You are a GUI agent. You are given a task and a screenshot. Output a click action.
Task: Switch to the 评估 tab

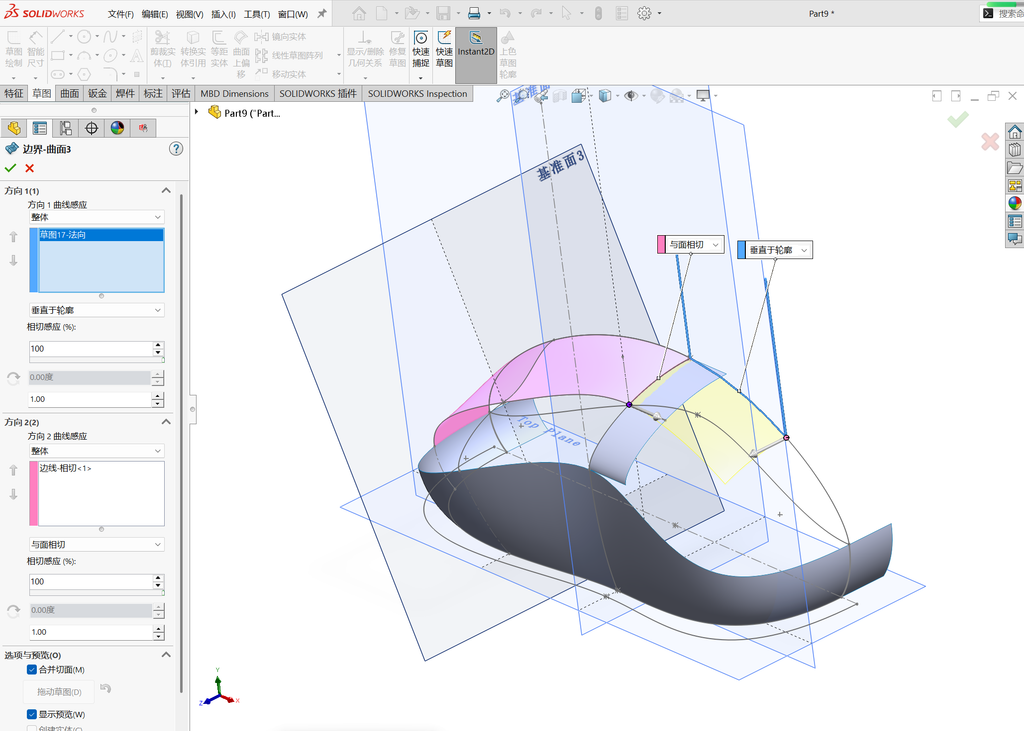181,93
